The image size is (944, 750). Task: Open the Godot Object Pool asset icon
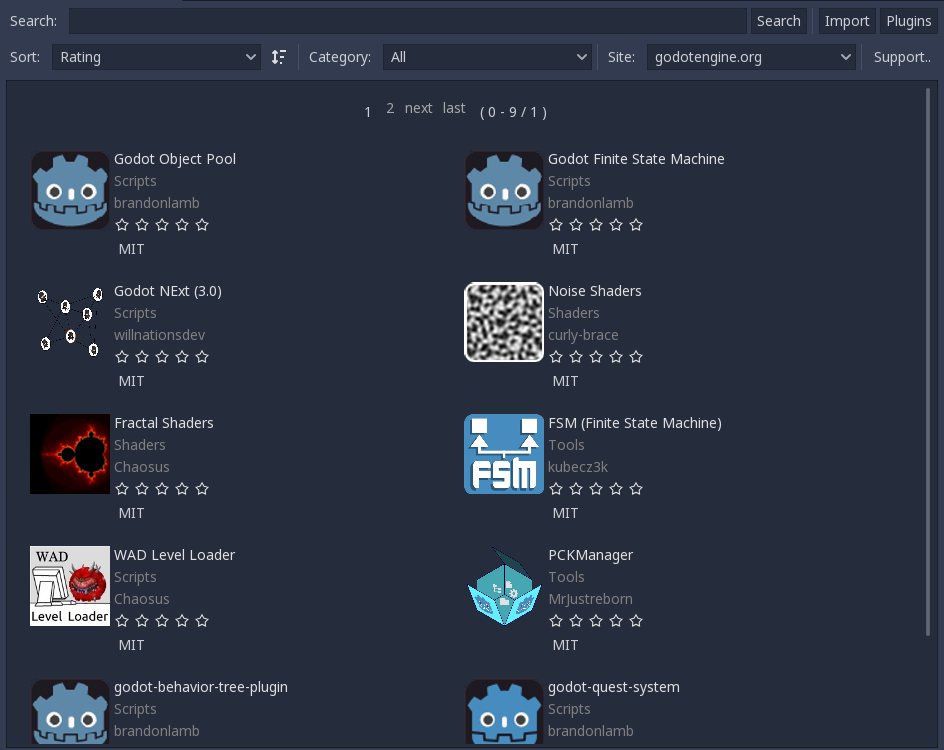(x=70, y=190)
